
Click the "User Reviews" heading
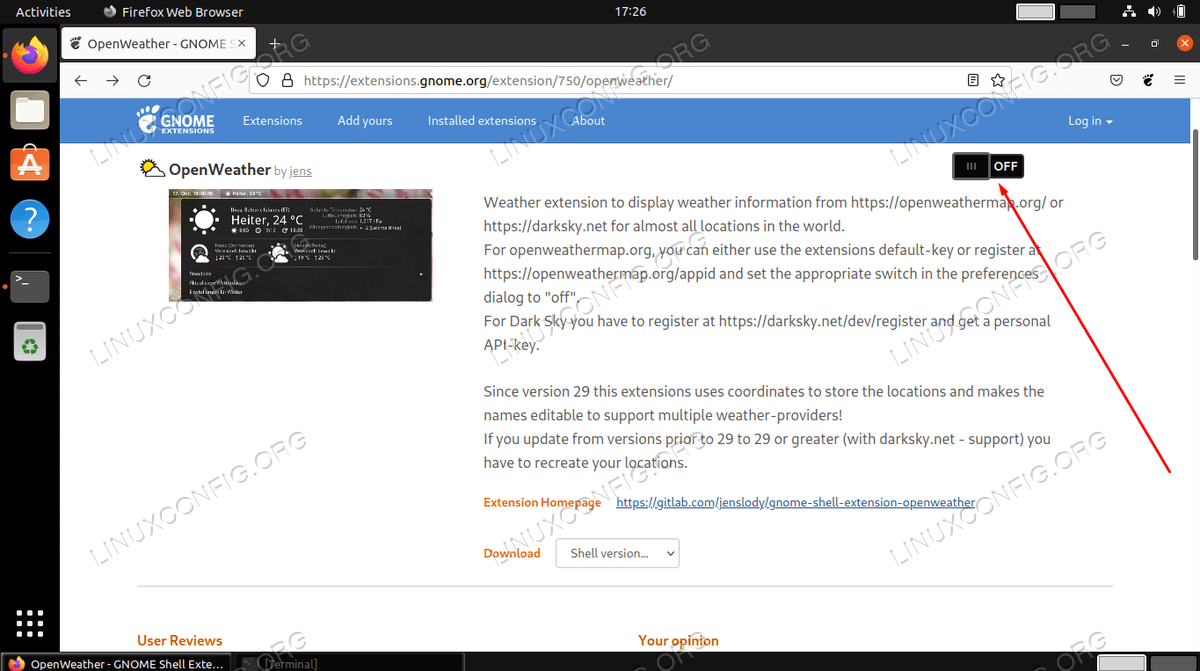tap(180, 640)
